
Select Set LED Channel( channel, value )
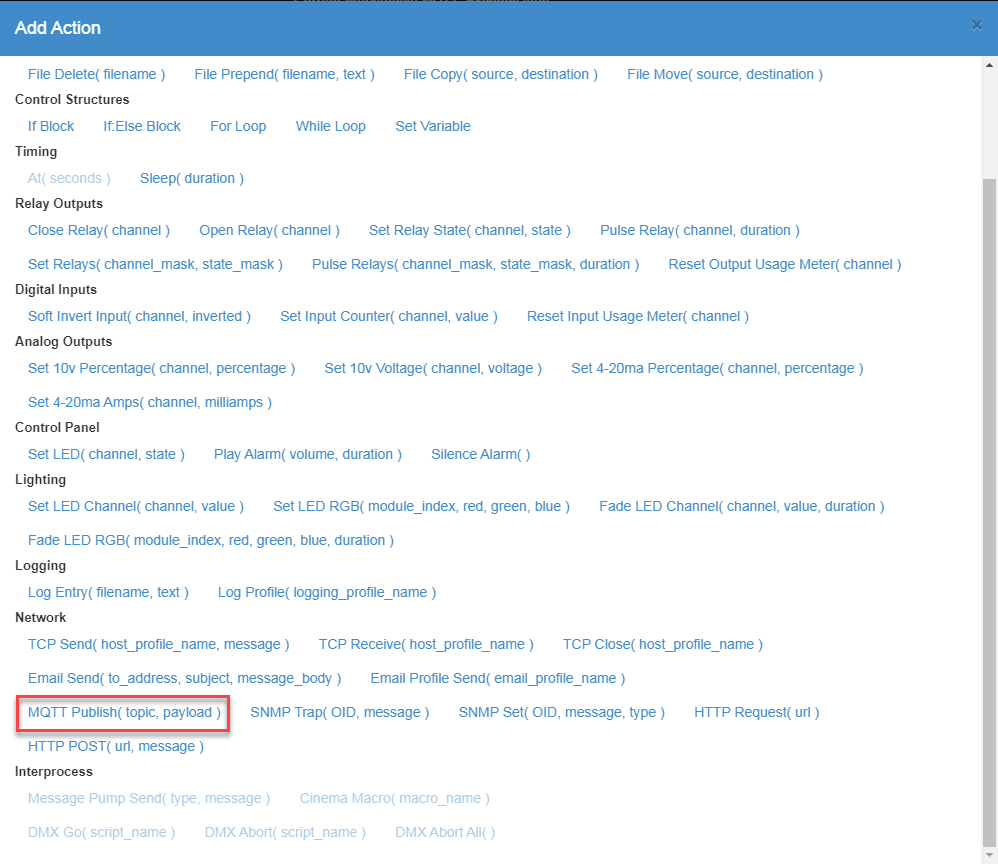(x=136, y=506)
